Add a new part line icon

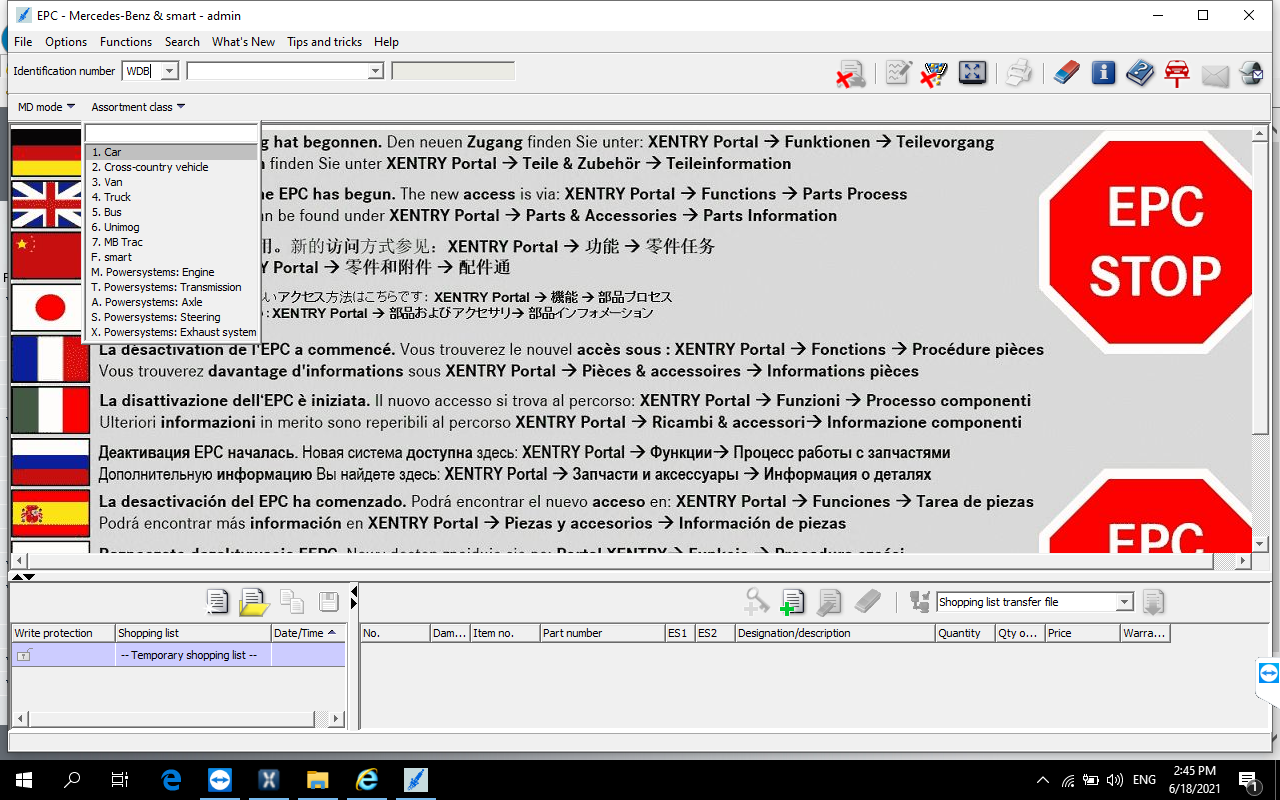(x=792, y=602)
